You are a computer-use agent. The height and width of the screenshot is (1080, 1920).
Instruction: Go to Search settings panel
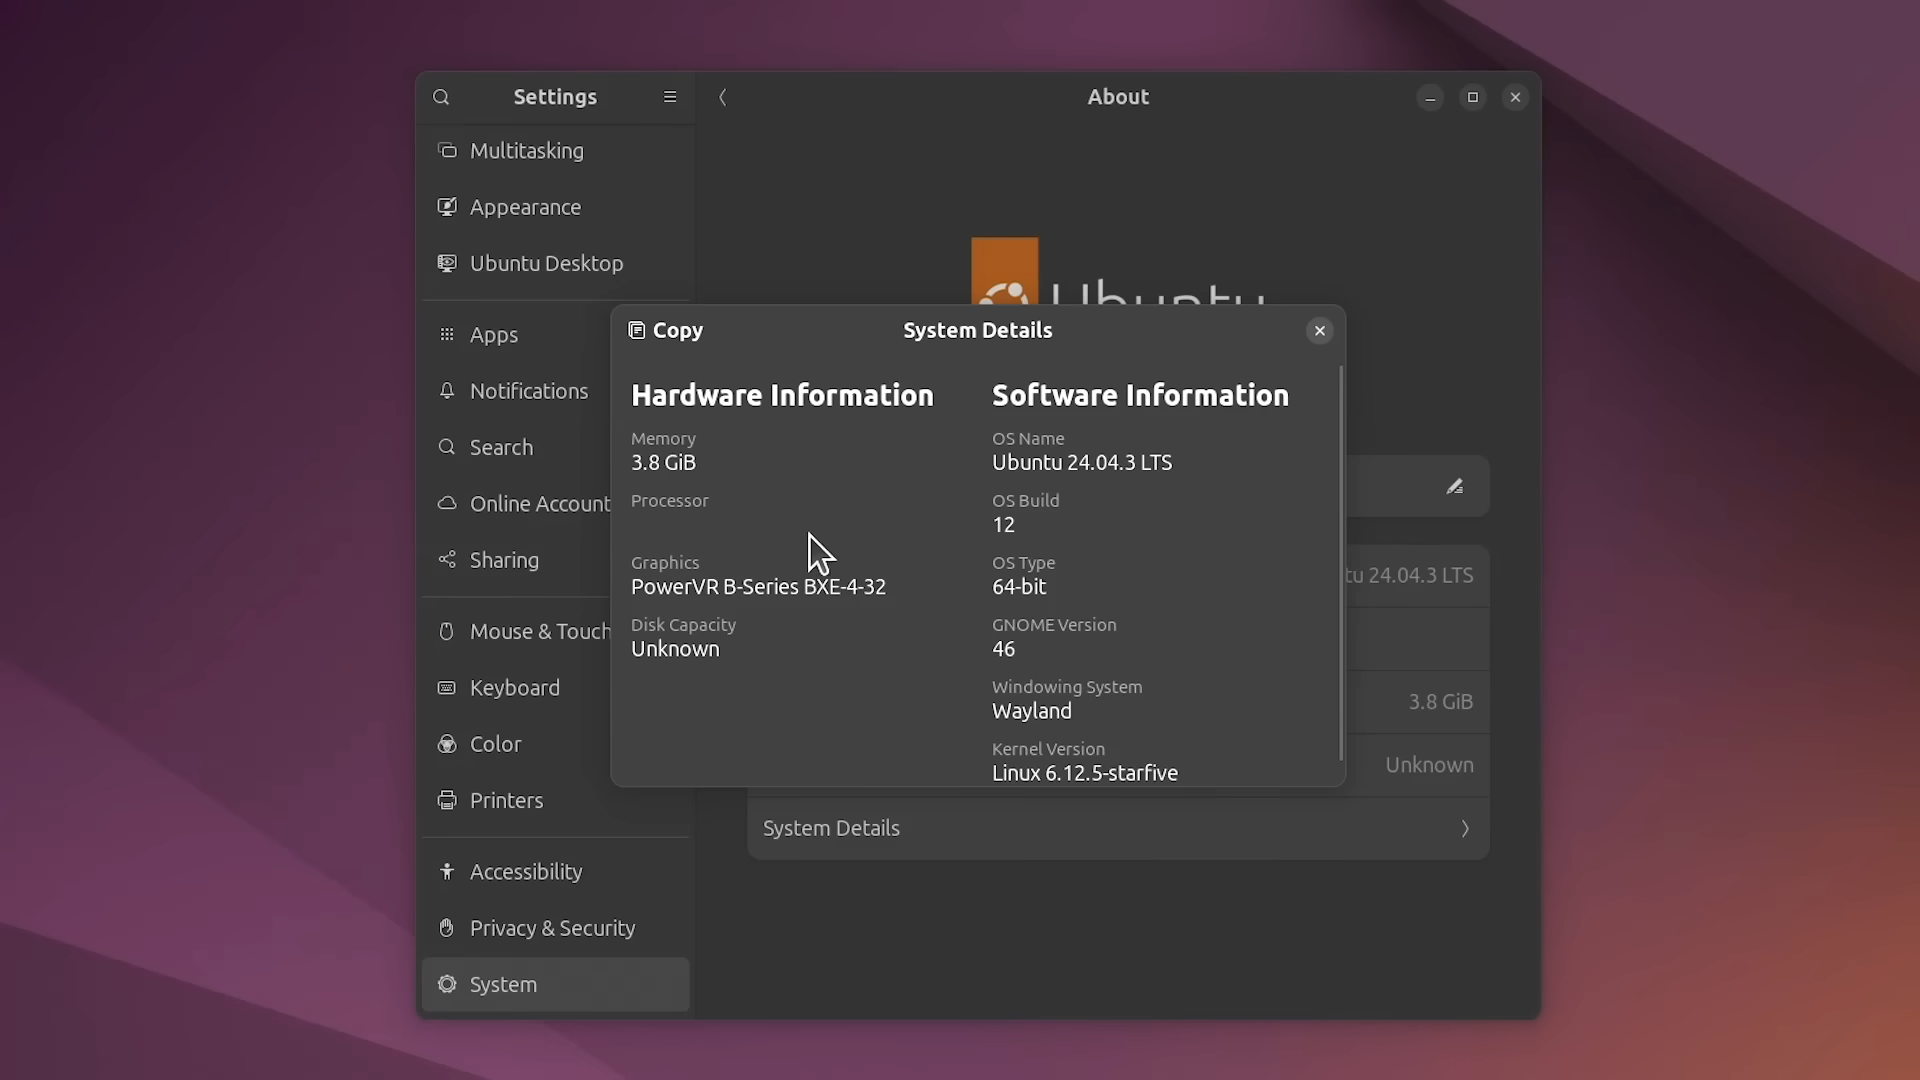click(x=501, y=447)
